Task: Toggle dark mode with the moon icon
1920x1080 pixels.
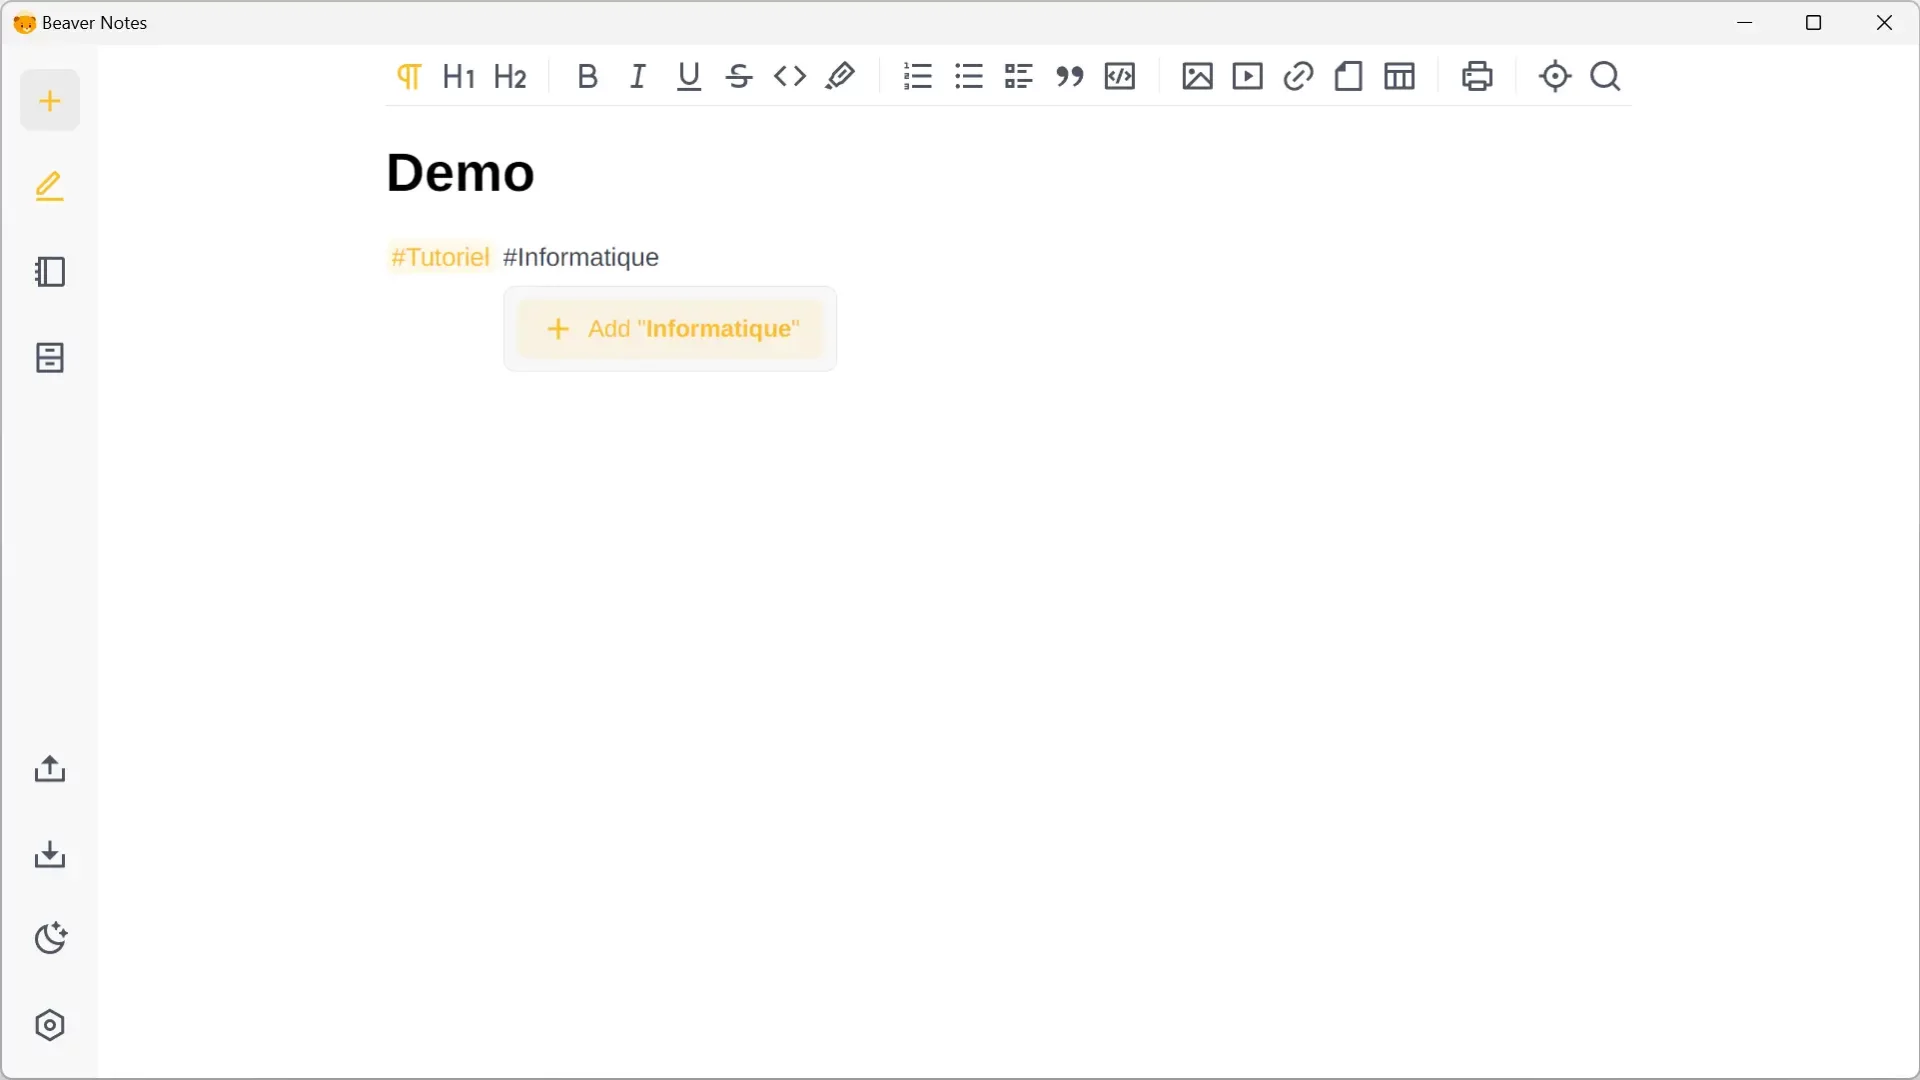Action: [50, 939]
